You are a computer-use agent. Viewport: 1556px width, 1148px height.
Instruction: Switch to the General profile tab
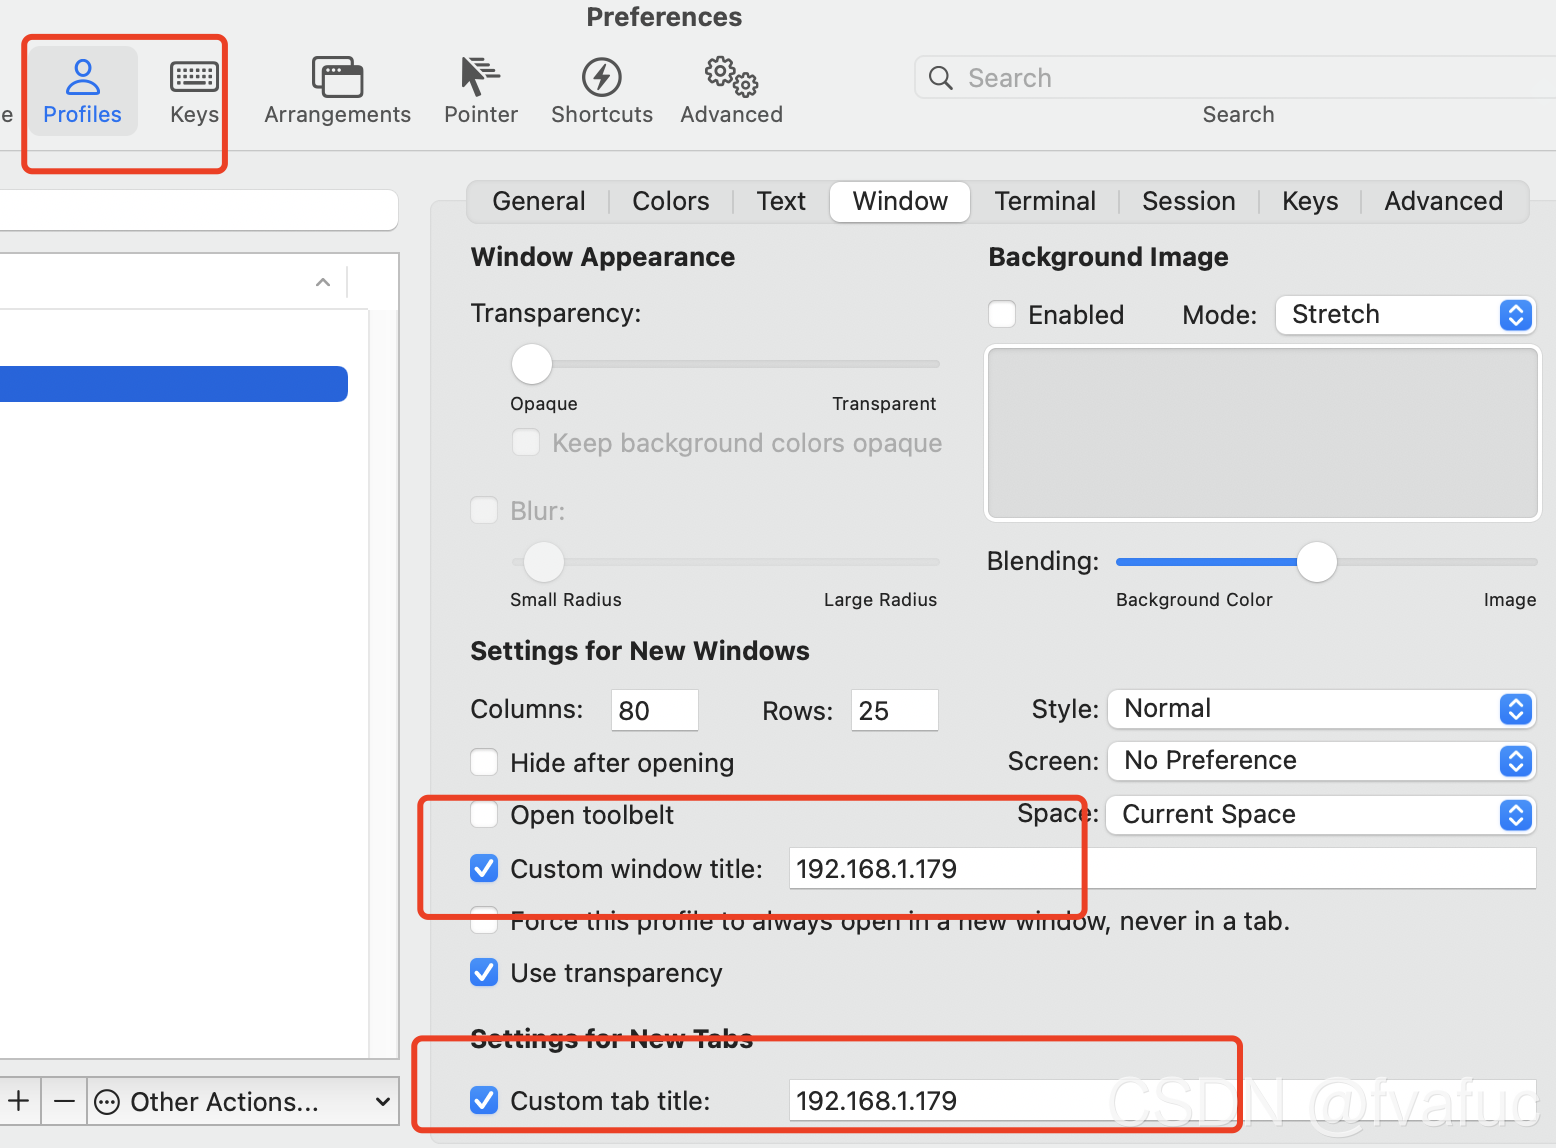pos(539,201)
